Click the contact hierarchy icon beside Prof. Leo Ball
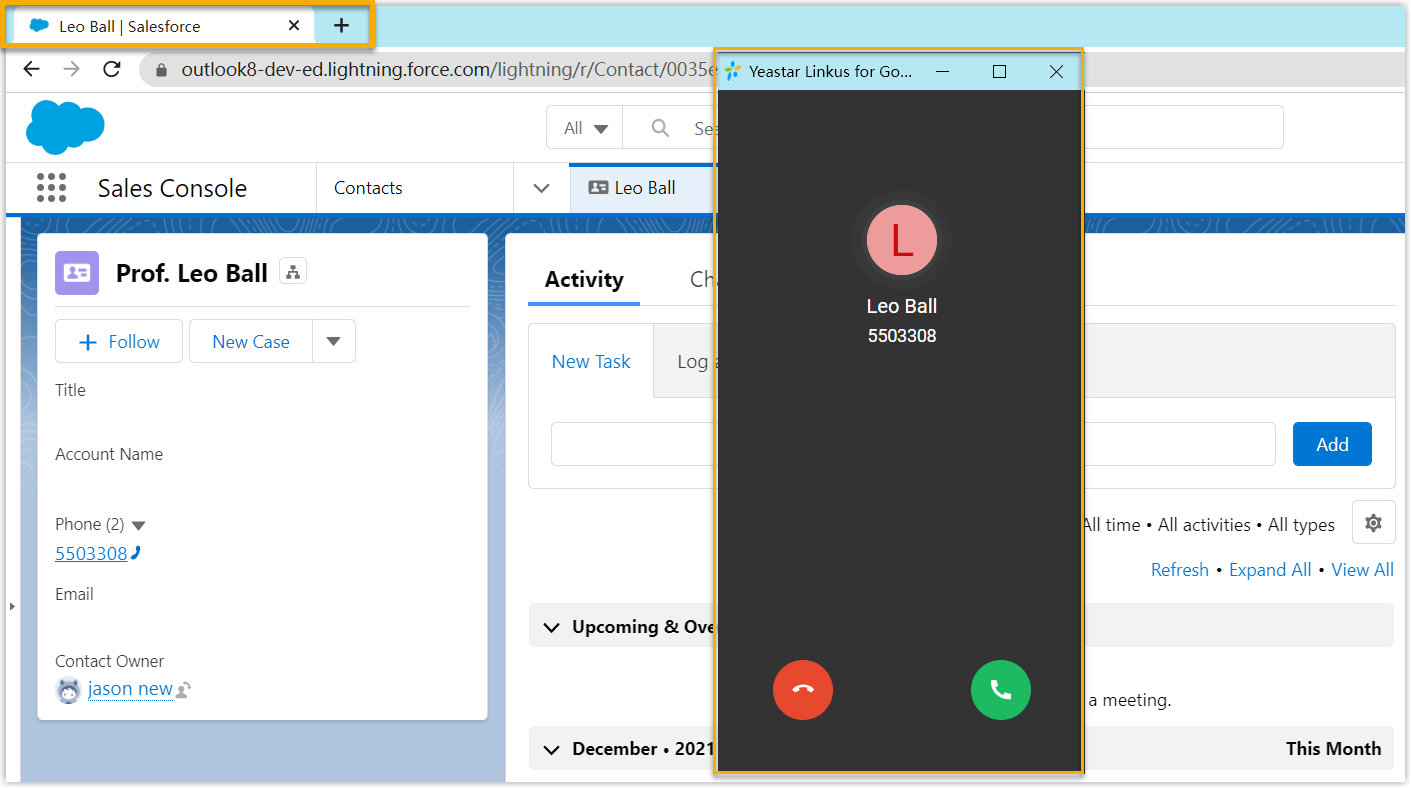Image resolution: width=1411 pixels, height=788 pixels. click(293, 271)
